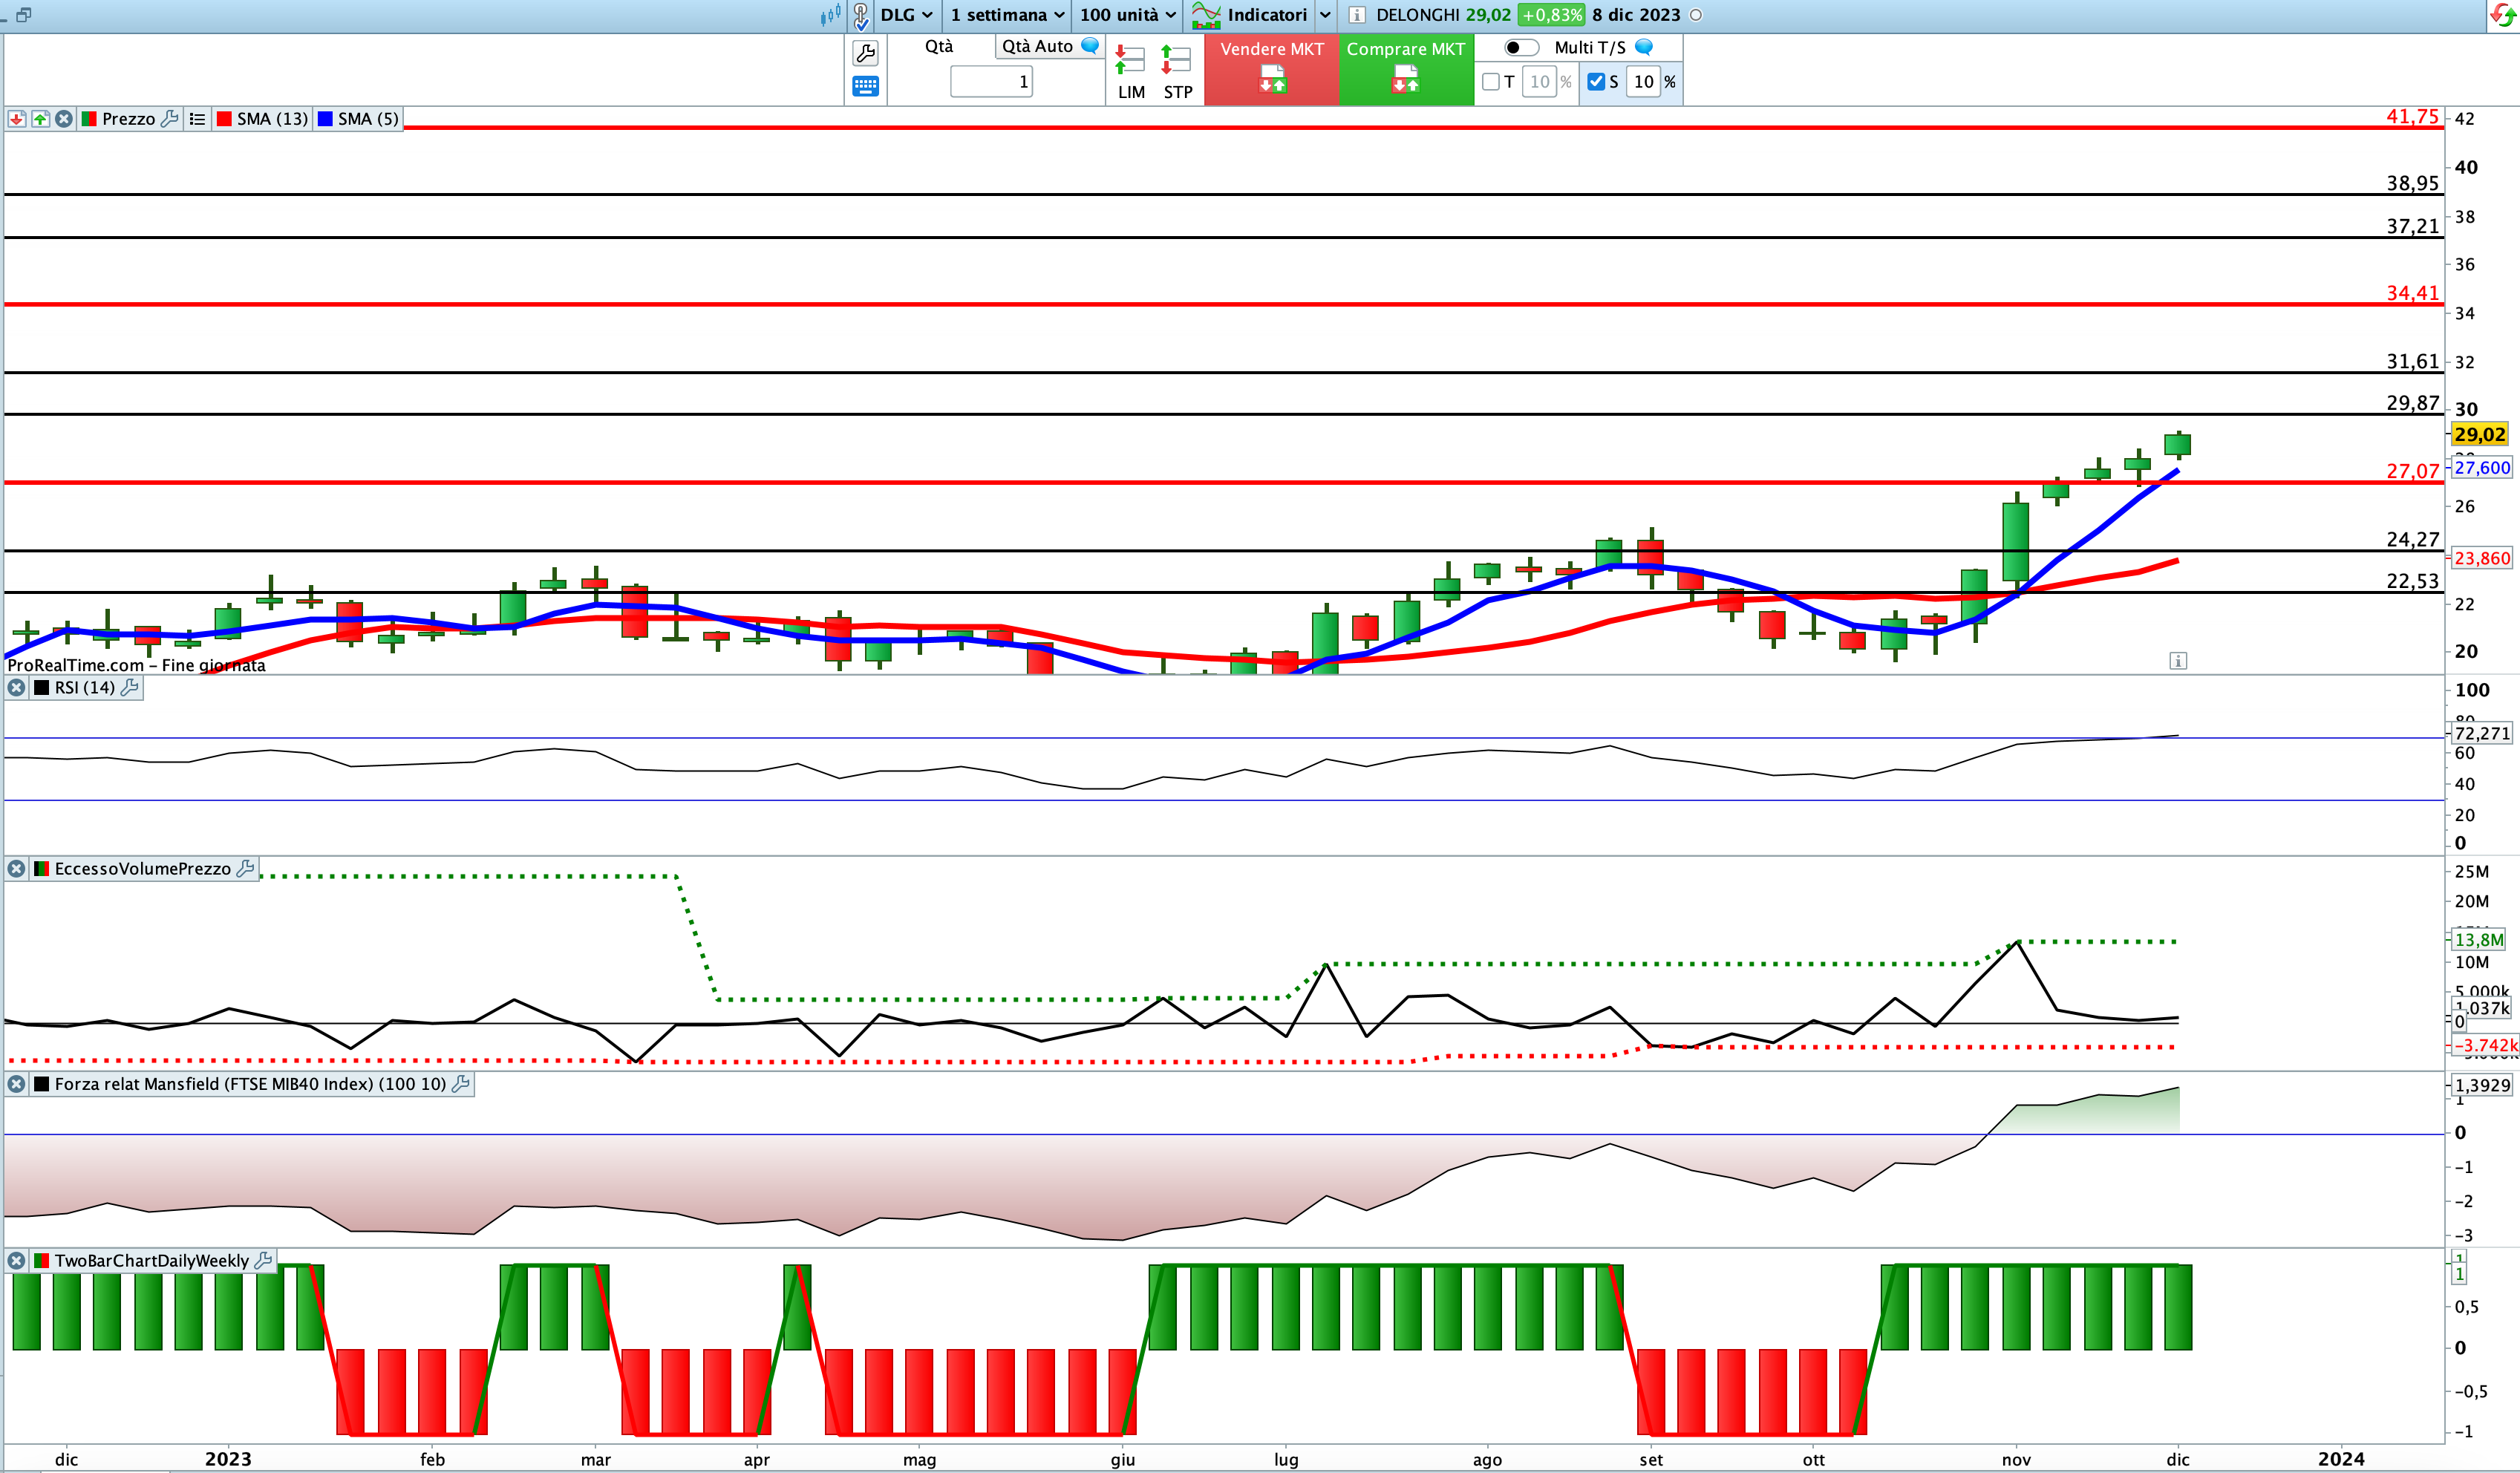Click the Qtà Auto help bubble icon
The image size is (2520, 1473).
[1091, 46]
